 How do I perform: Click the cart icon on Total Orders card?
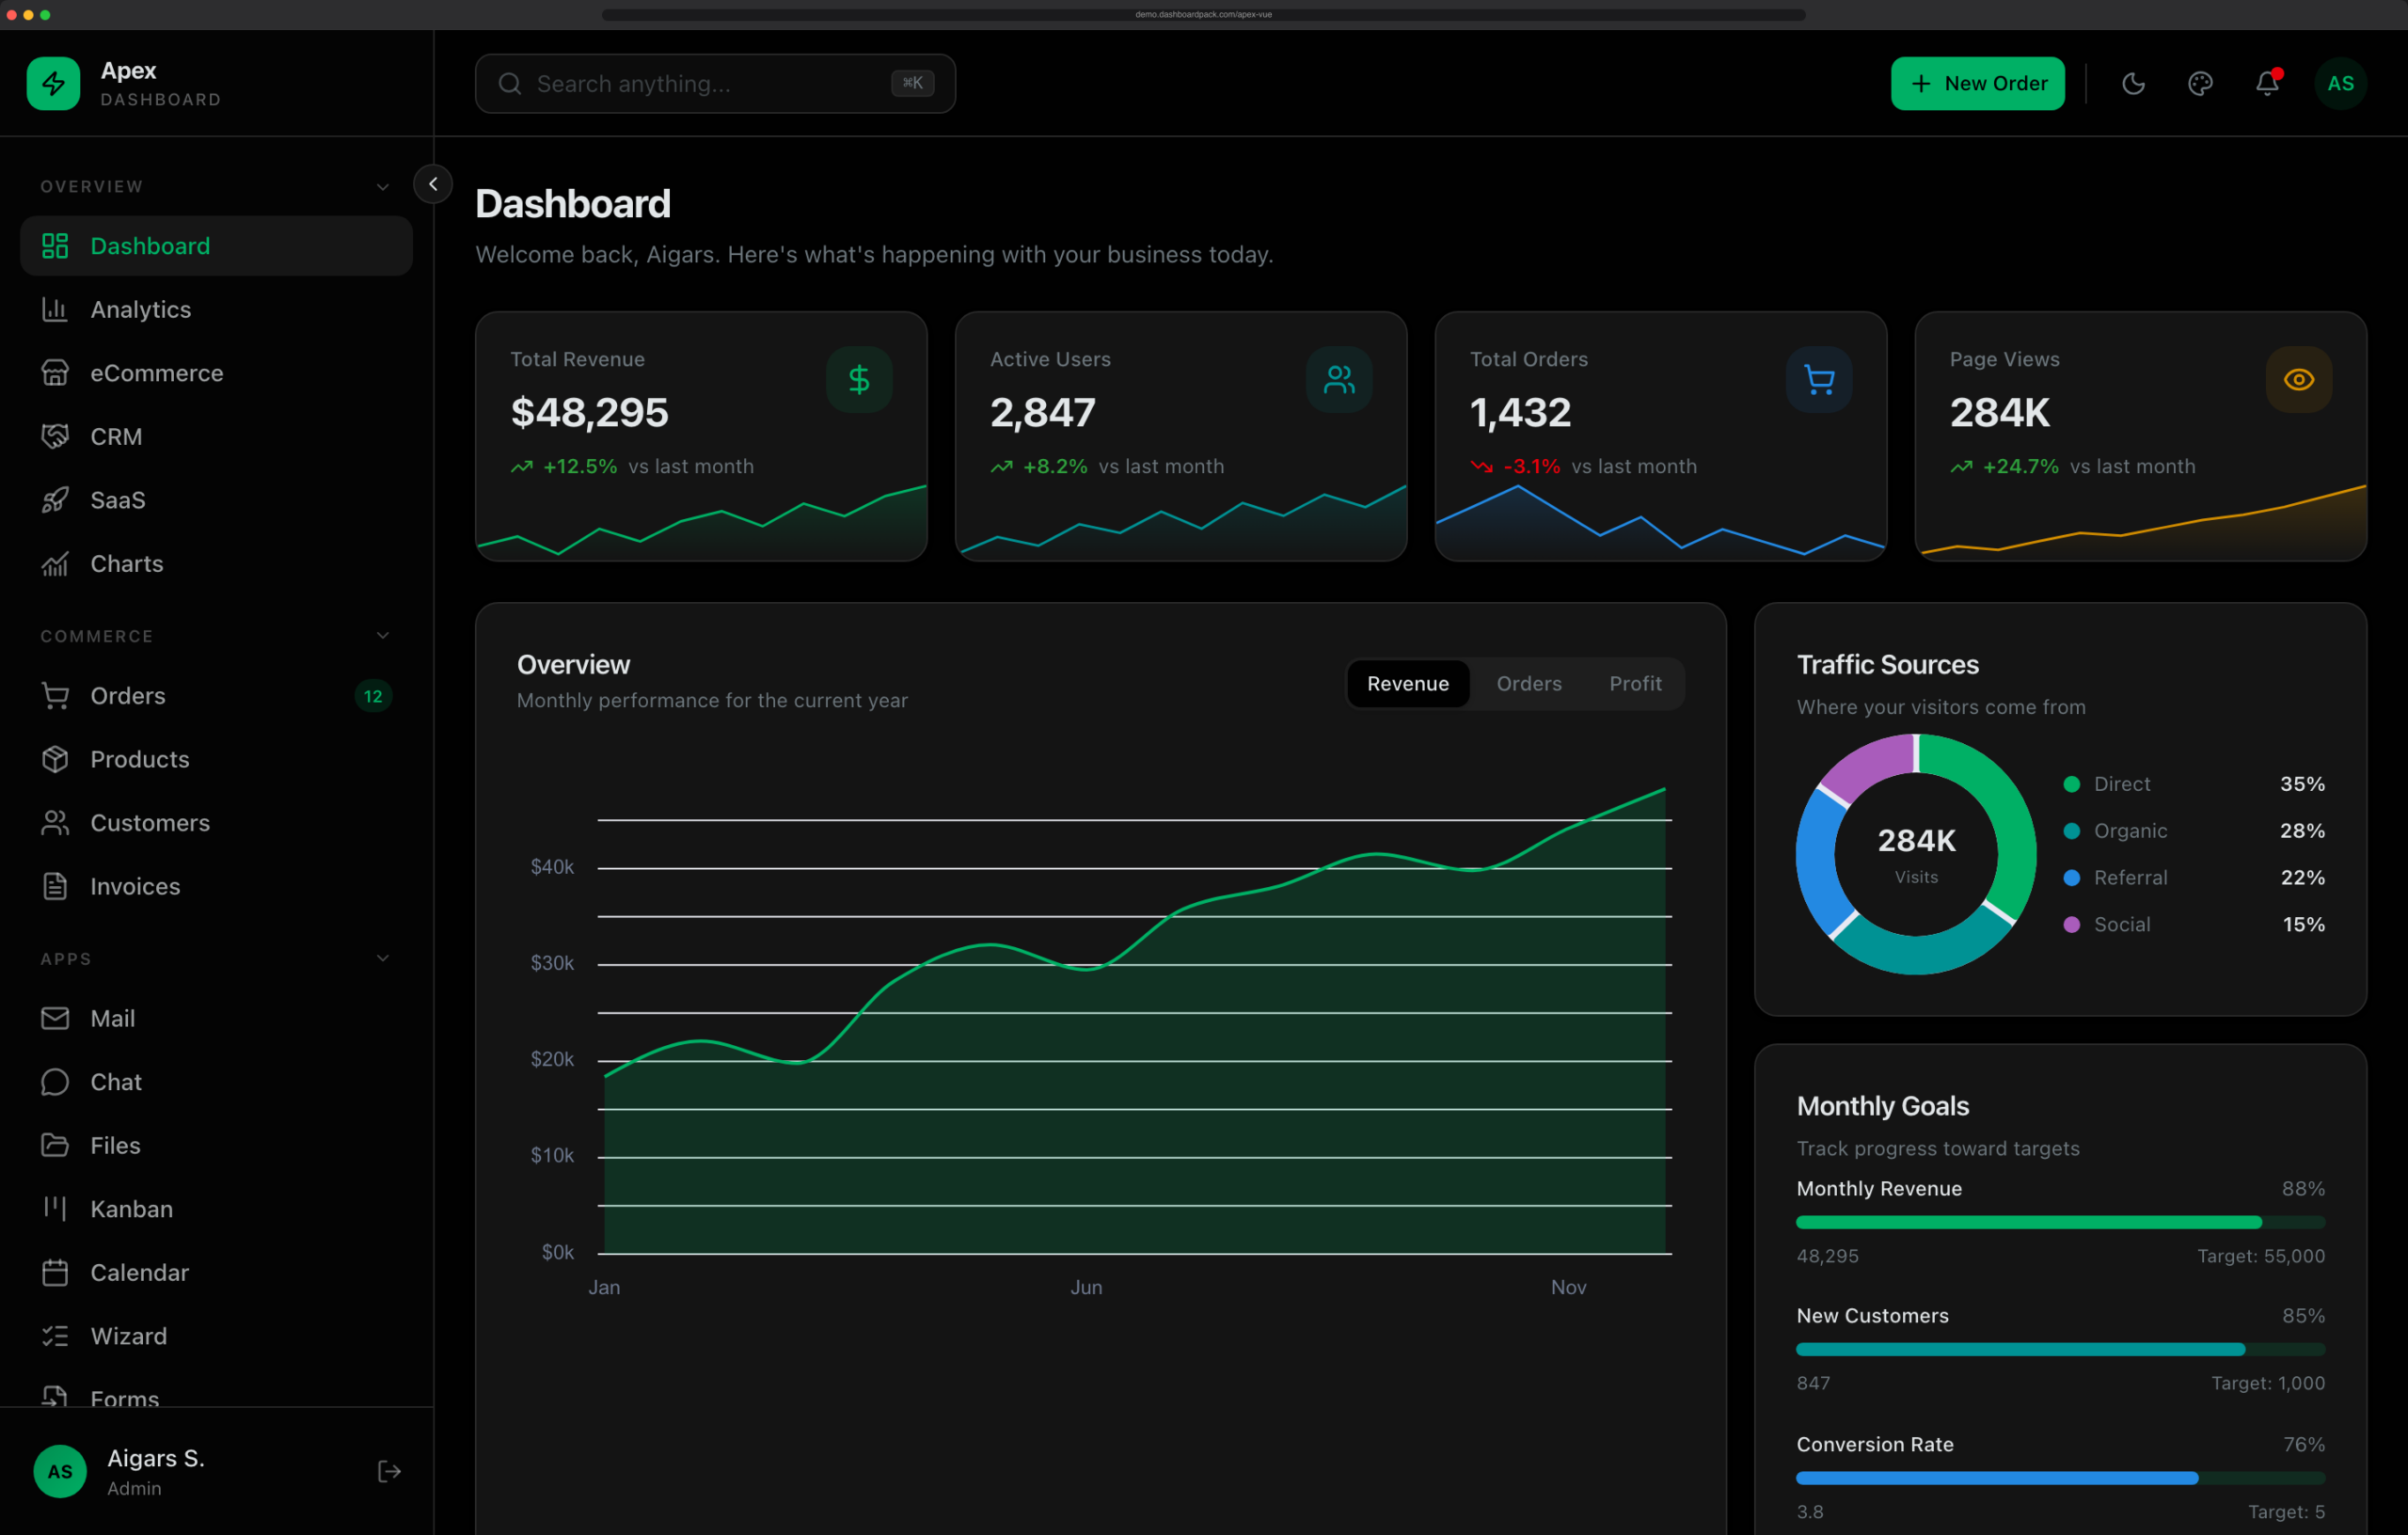tap(1819, 380)
